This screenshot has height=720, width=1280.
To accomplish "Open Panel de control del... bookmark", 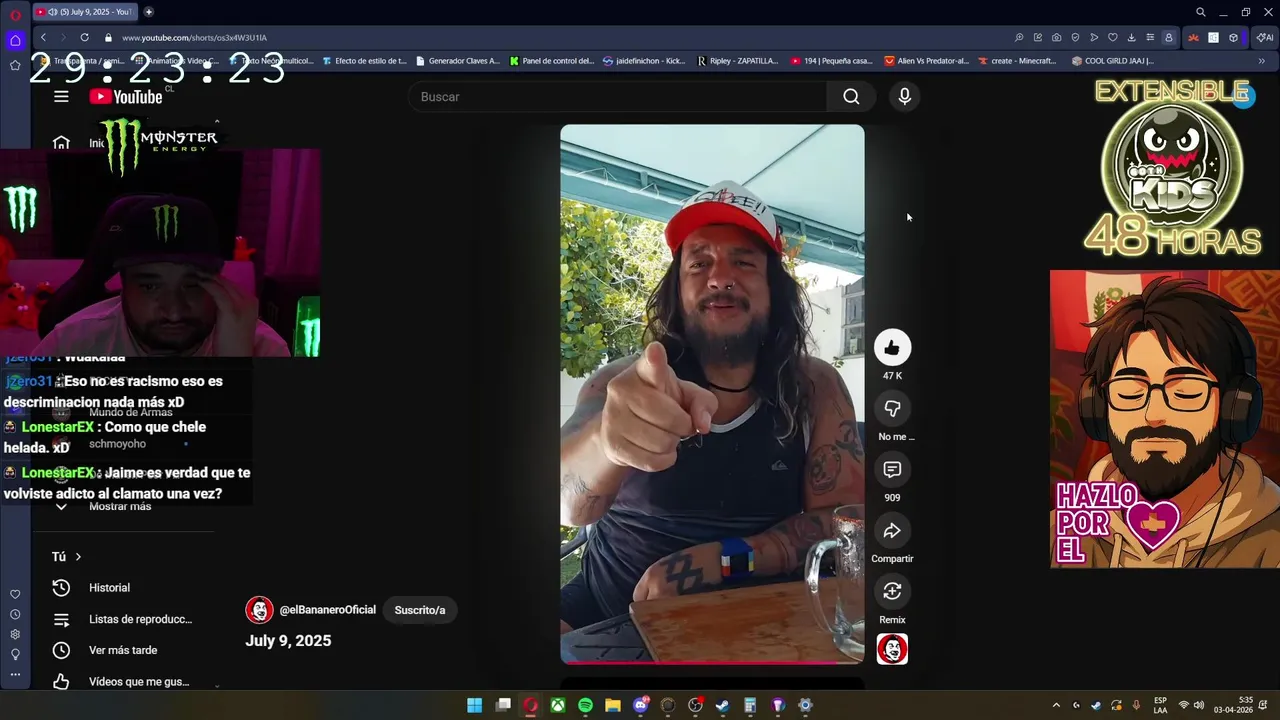I will [x=552, y=61].
